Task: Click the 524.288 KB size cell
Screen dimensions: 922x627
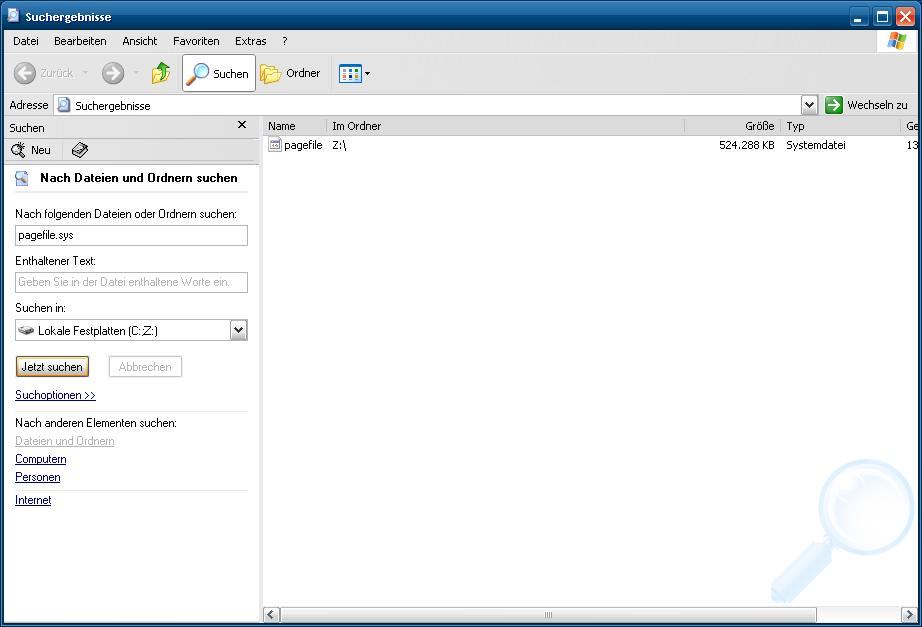Action: [x=747, y=145]
